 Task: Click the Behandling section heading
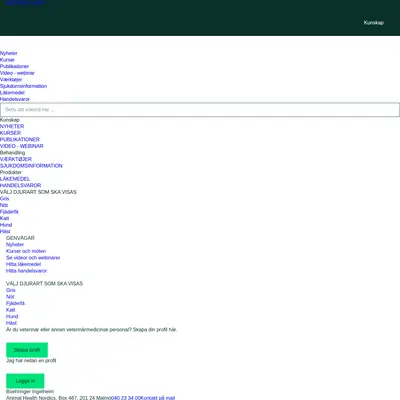pyautogui.click(x=13, y=153)
